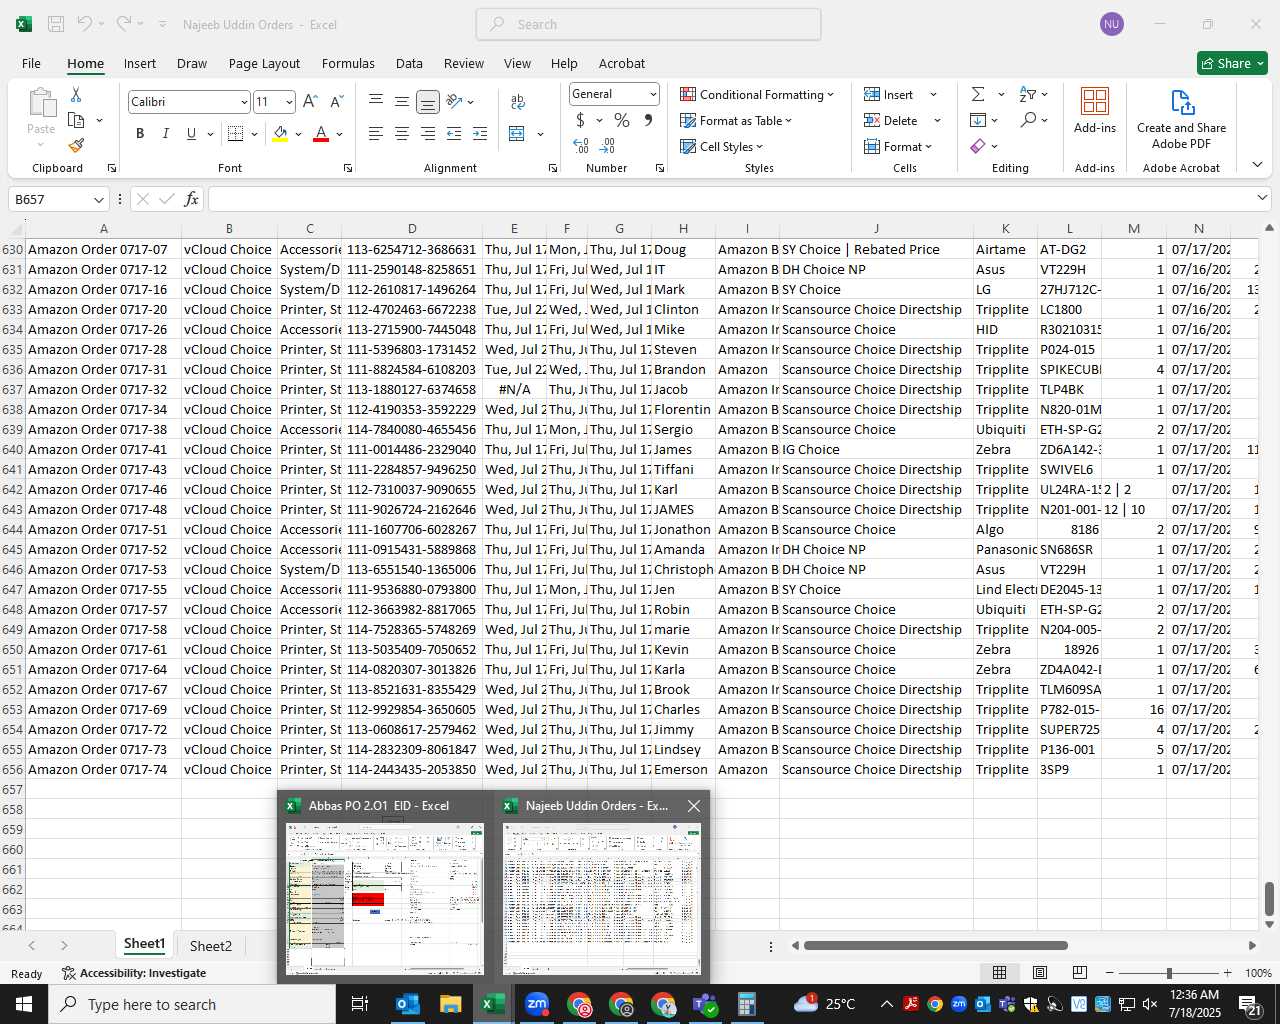Click the AutoSum sigma icon
This screenshot has height=1024, width=1280.
pyautogui.click(x=978, y=94)
